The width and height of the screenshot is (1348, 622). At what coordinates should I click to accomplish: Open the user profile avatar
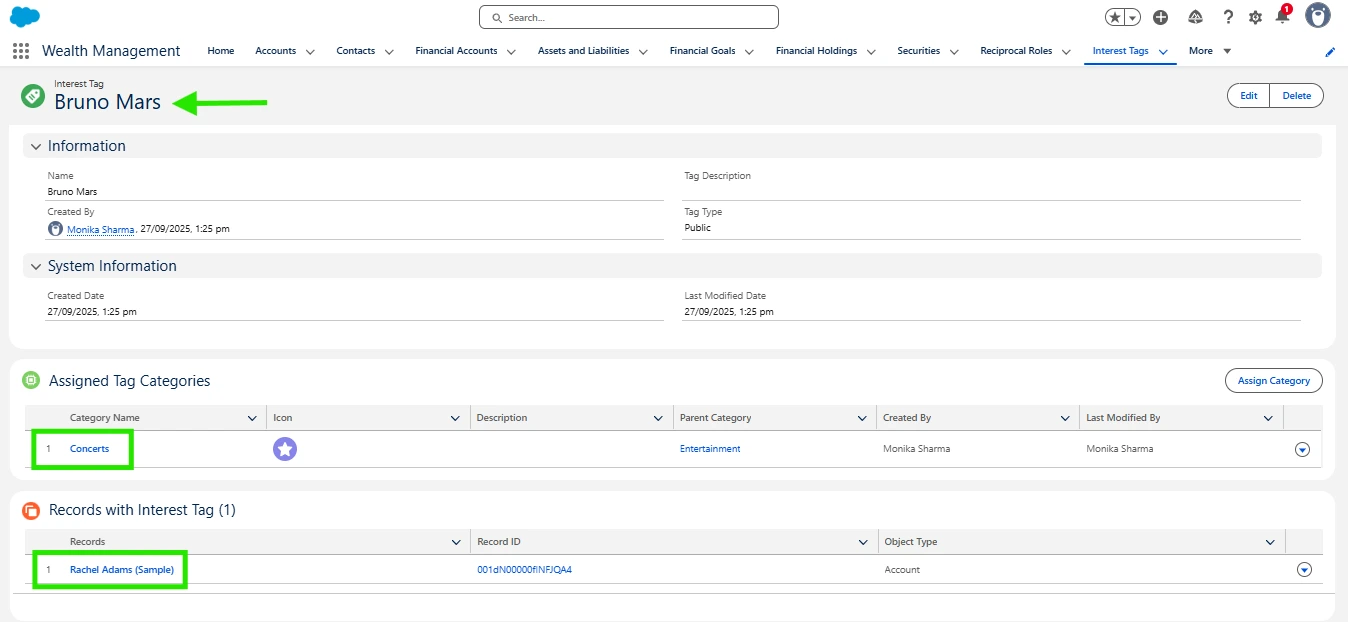coord(1318,16)
